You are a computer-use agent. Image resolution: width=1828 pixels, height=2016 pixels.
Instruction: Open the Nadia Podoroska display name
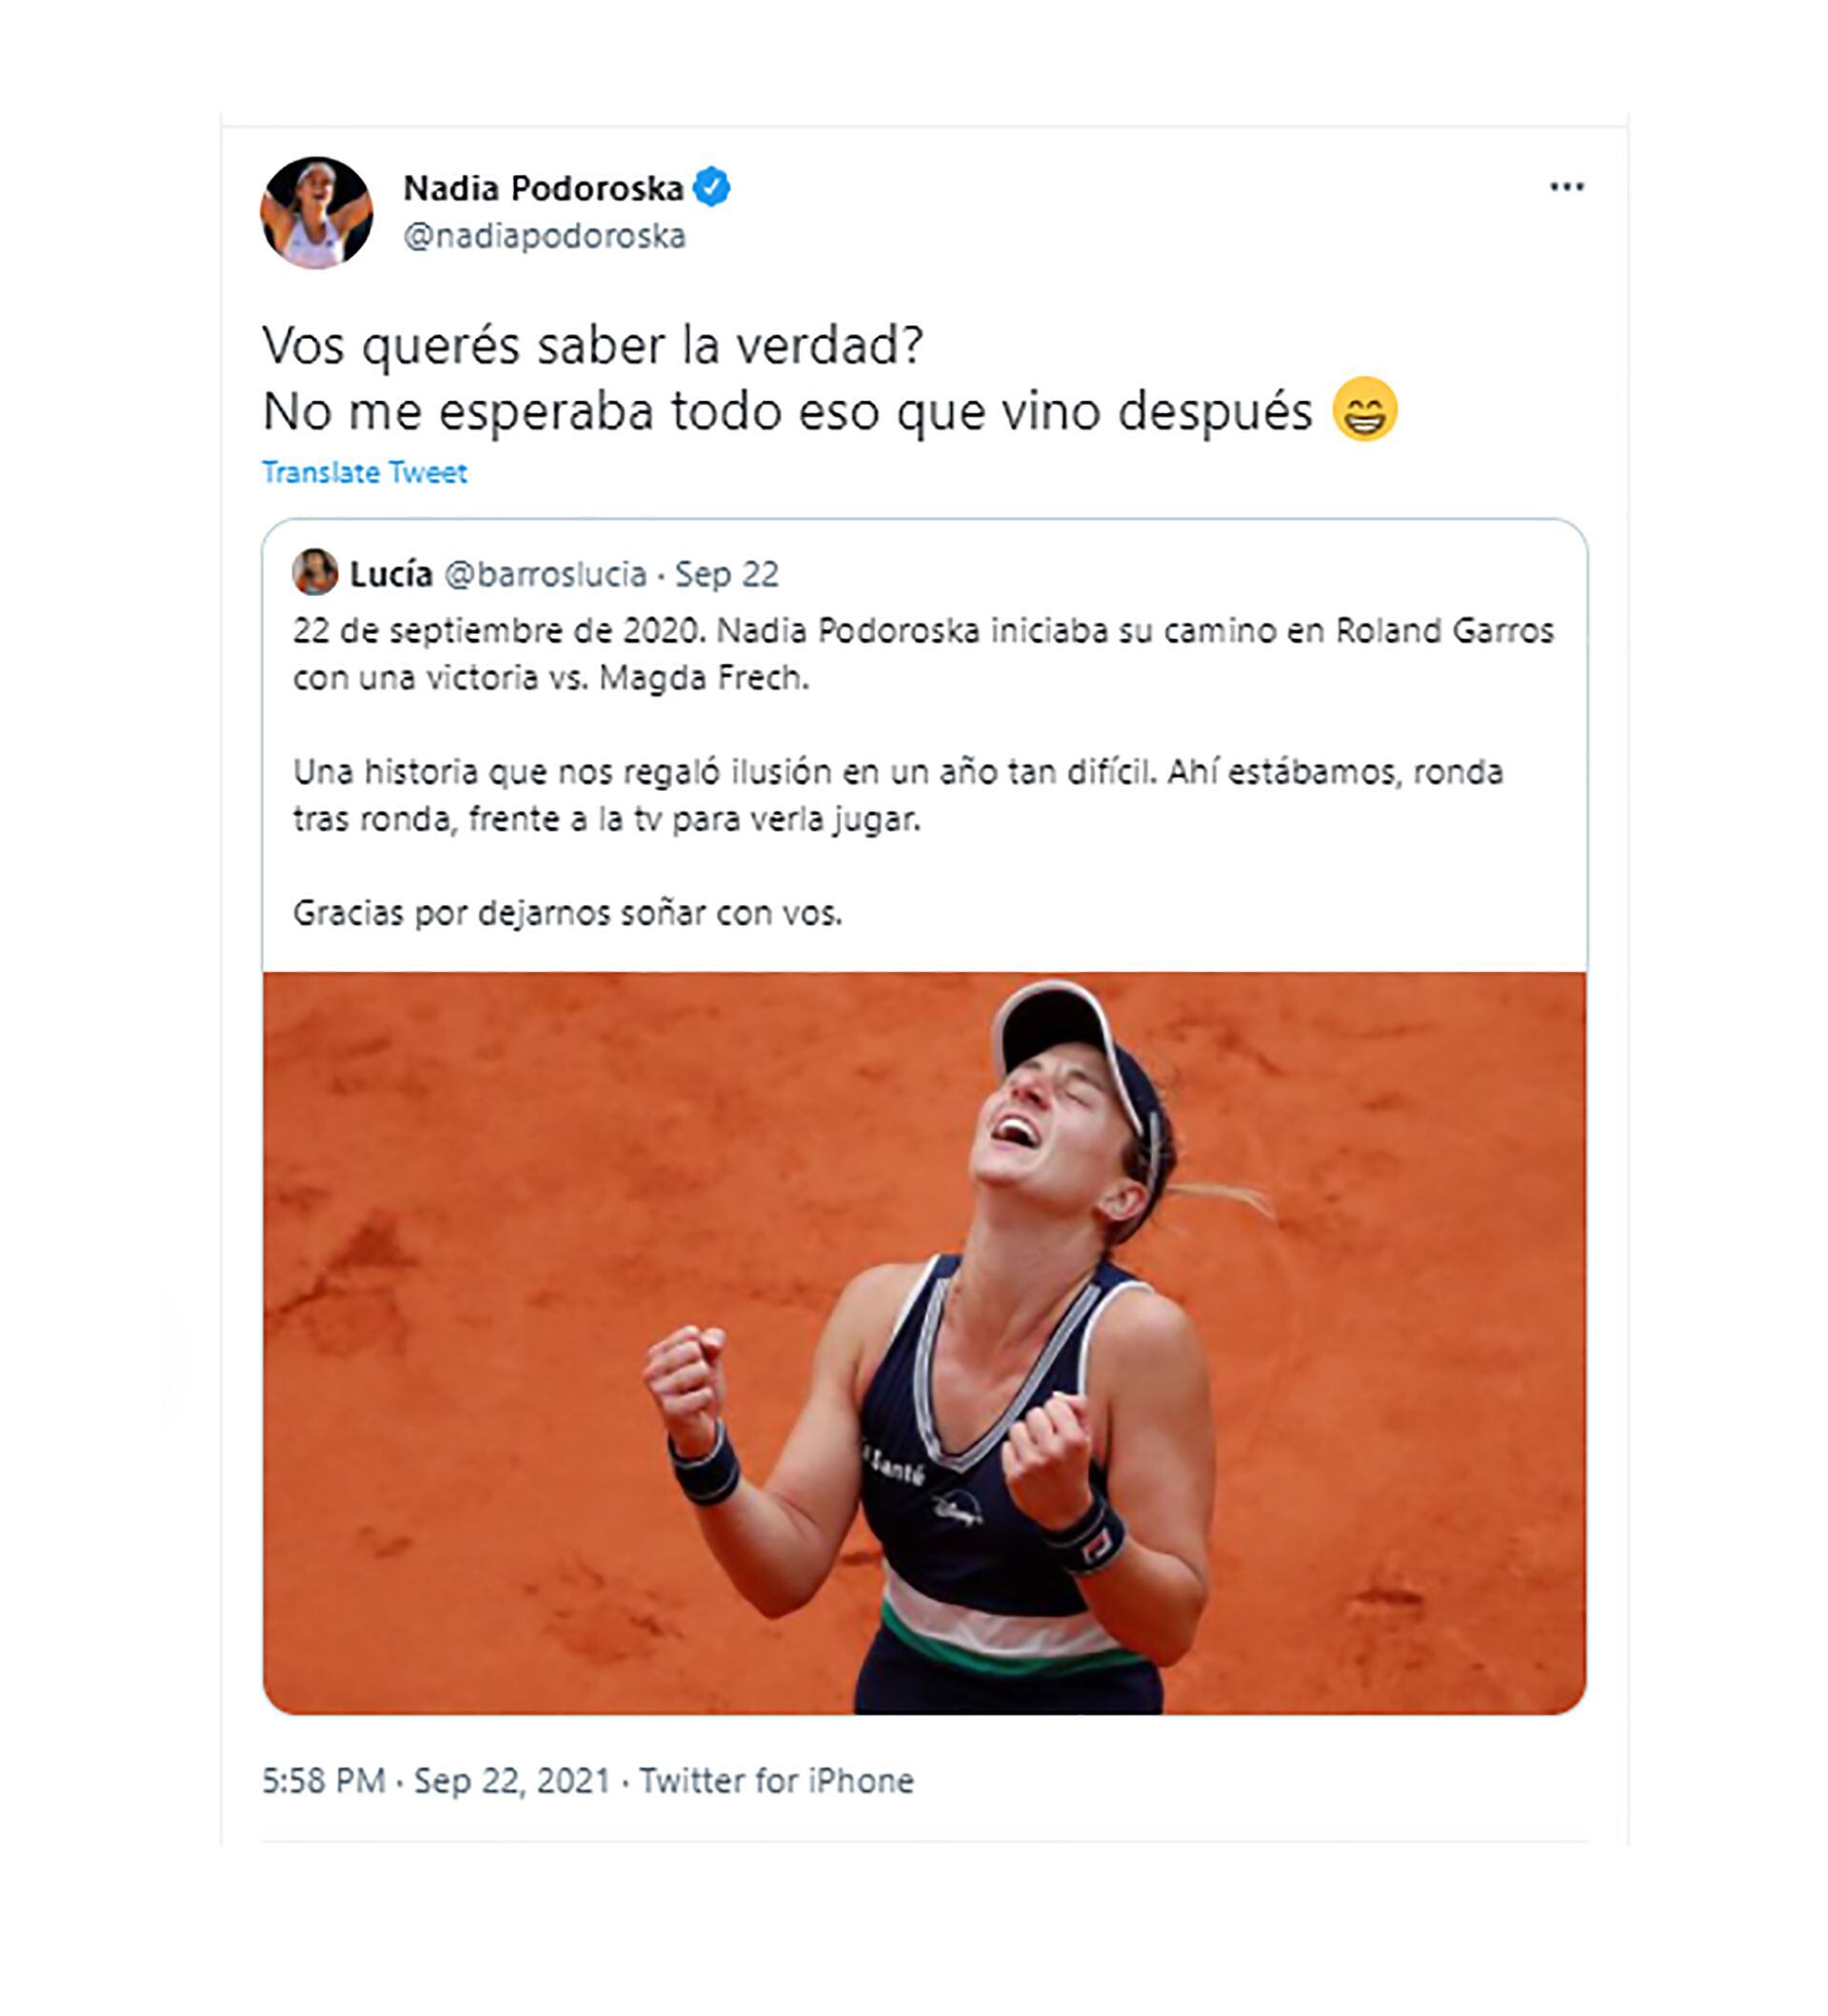point(543,188)
